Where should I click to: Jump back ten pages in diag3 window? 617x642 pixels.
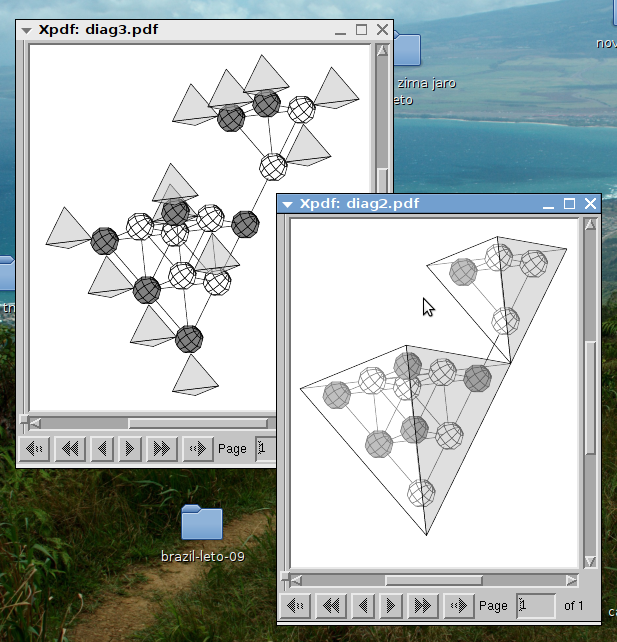[x=70, y=449]
